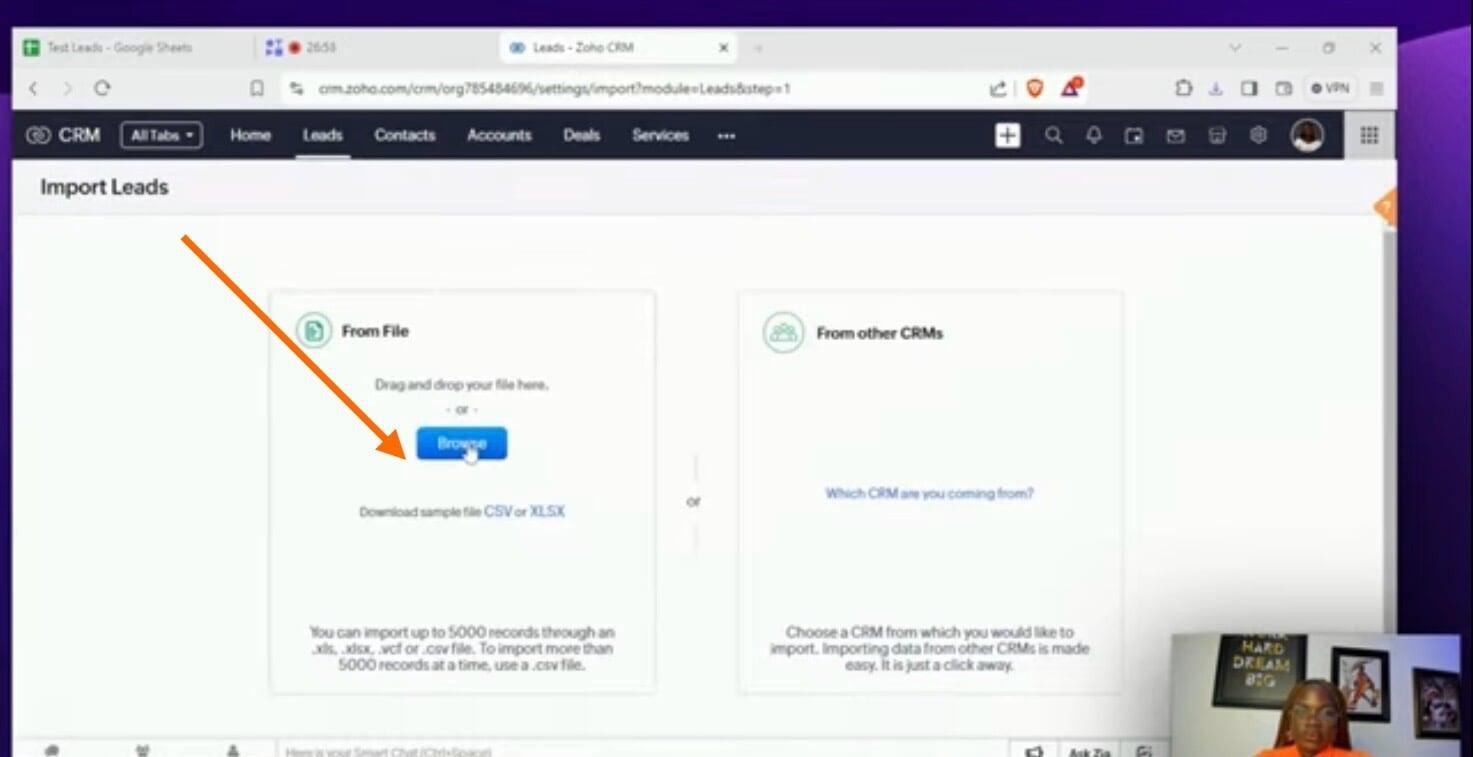The image size is (1473, 757).
Task: Expand the three-dot more modules menu
Action: pos(726,136)
